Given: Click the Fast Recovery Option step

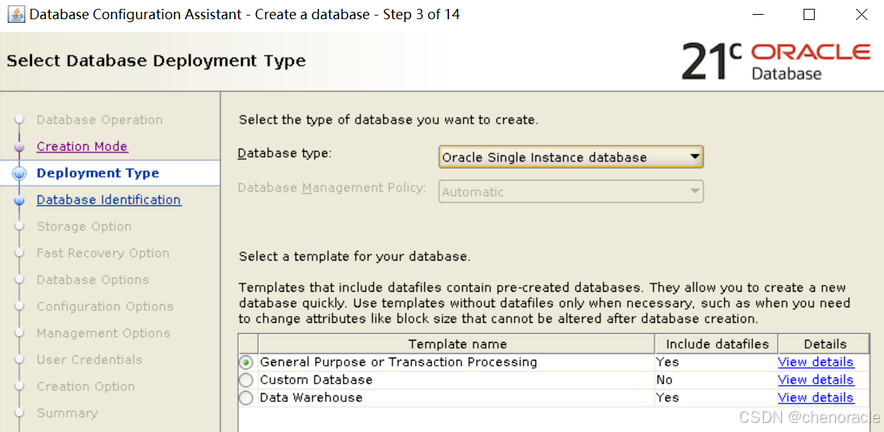Looking at the screenshot, I should (103, 253).
